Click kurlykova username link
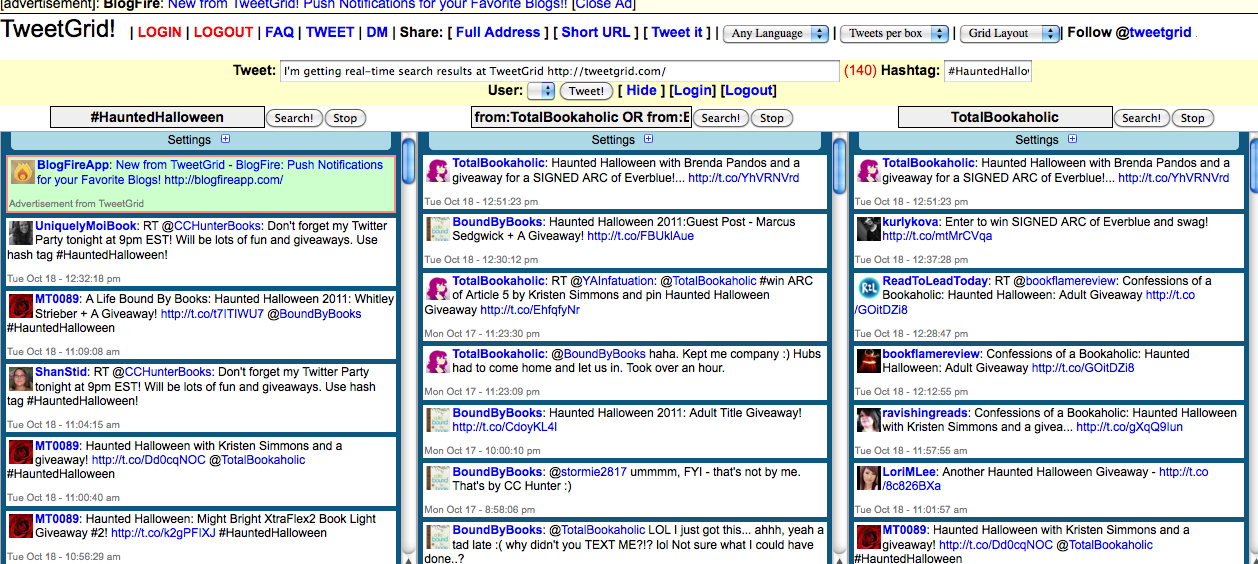Screen dimensions: 1258x564 (x=912, y=222)
